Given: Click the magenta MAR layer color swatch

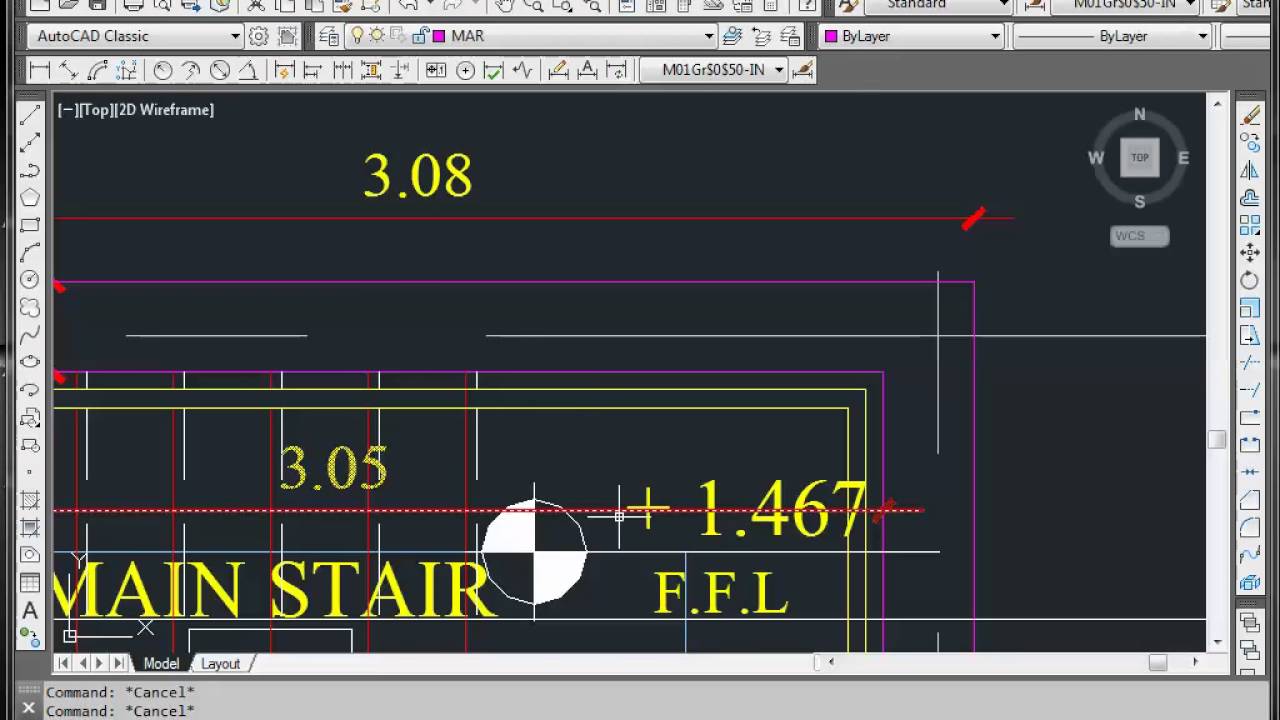Looking at the screenshot, I should [439, 36].
